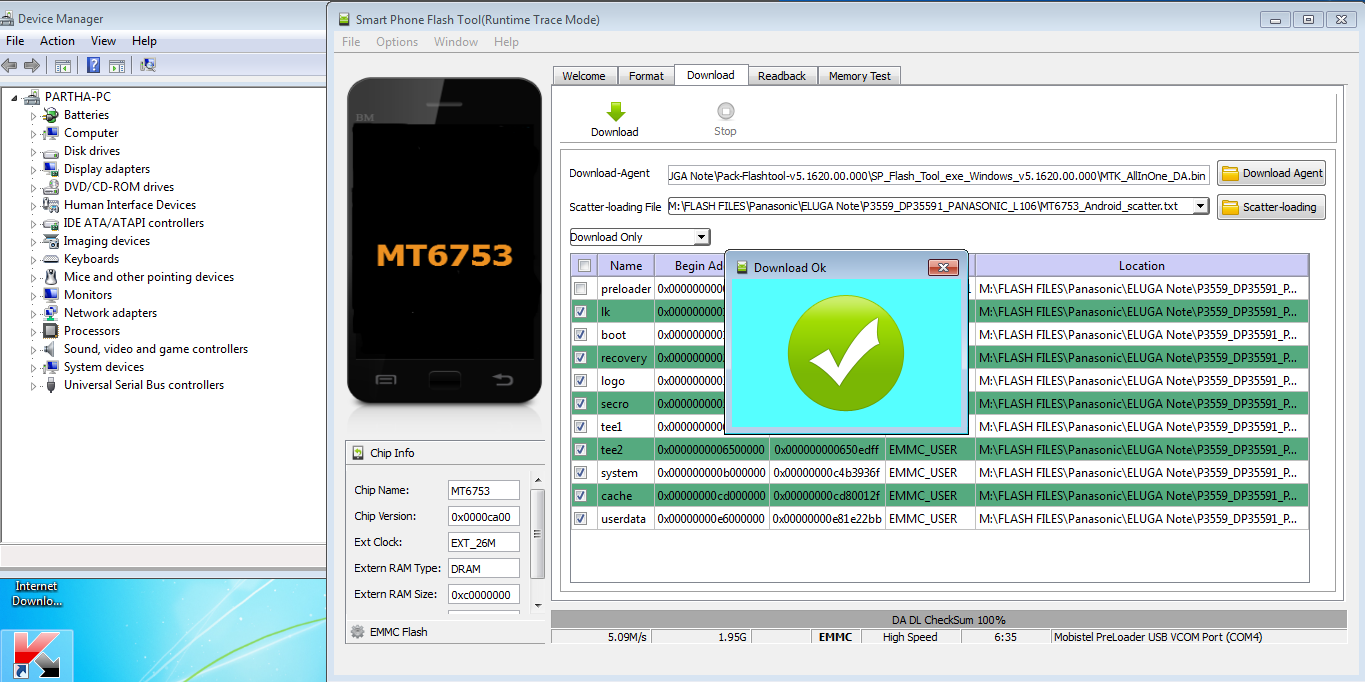The width and height of the screenshot is (1365, 682).
Task: Click the Universal Serial Bus controllers icon
Action: (x=51, y=385)
